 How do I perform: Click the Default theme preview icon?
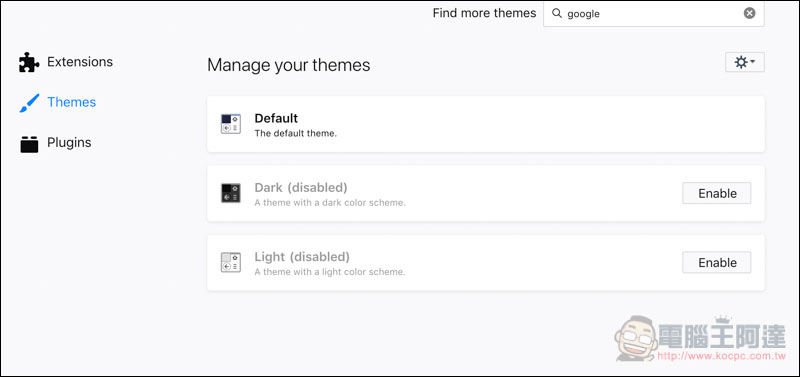click(x=231, y=124)
